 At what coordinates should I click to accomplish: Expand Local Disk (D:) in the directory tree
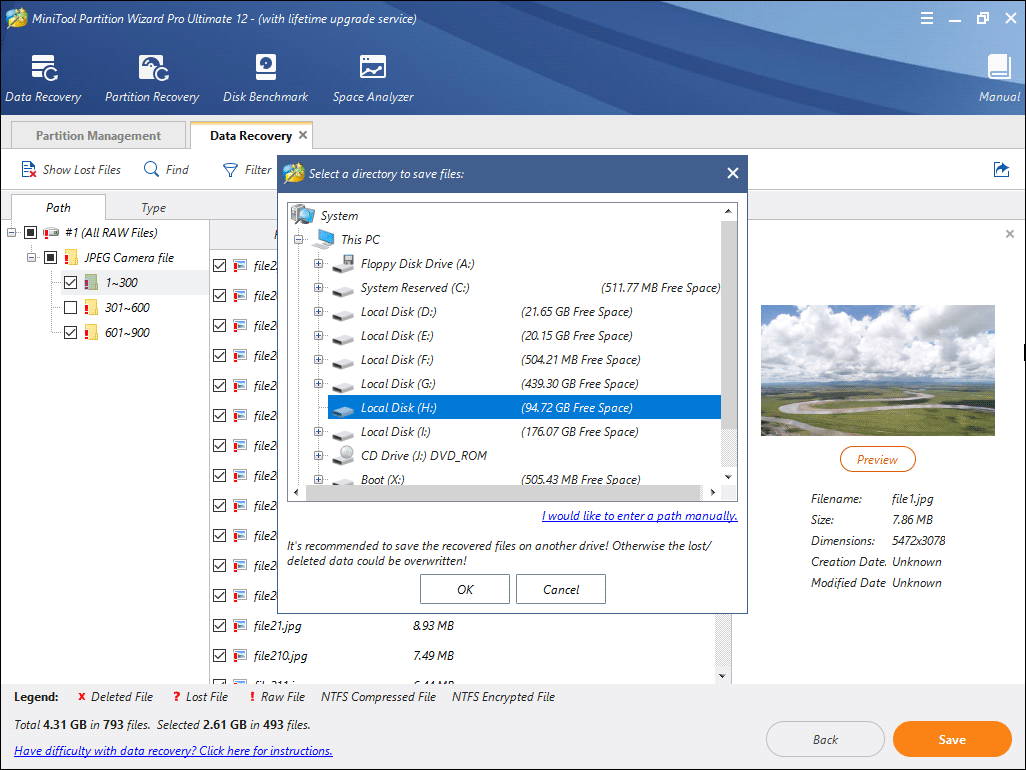319,312
